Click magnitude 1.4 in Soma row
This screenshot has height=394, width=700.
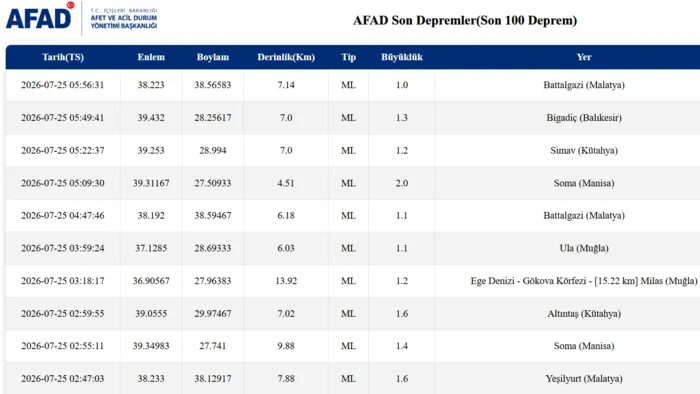tap(402, 346)
